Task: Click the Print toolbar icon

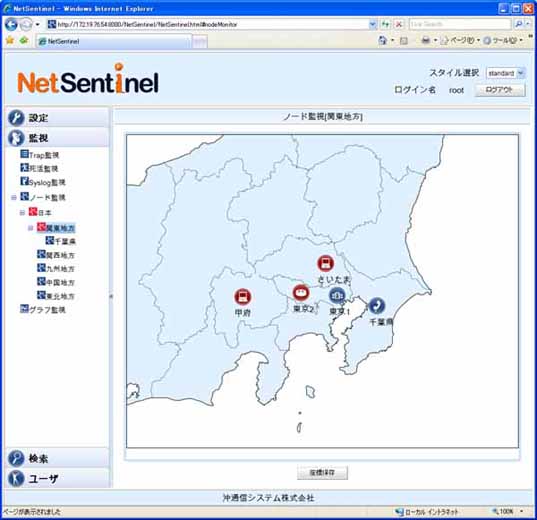Action: point(426,41)
